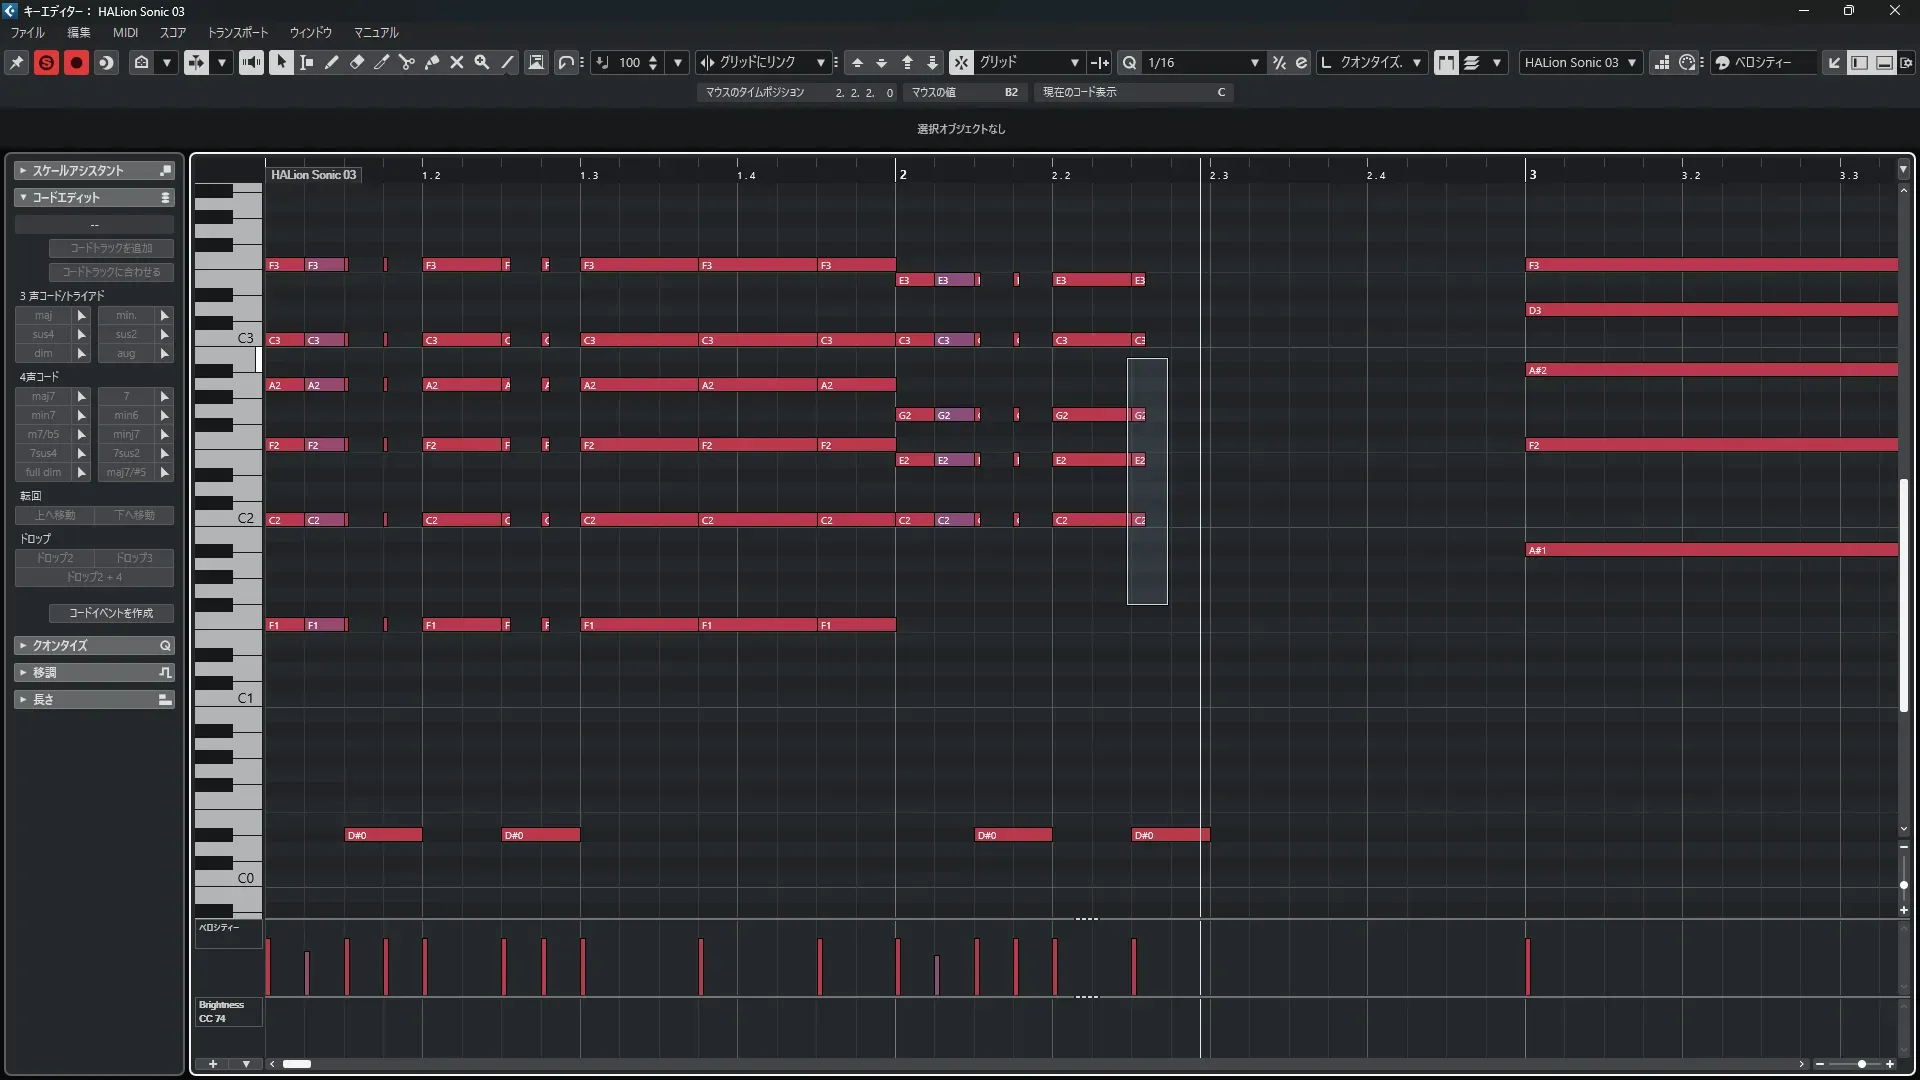Click bar 3 on the ruler

1532,174
